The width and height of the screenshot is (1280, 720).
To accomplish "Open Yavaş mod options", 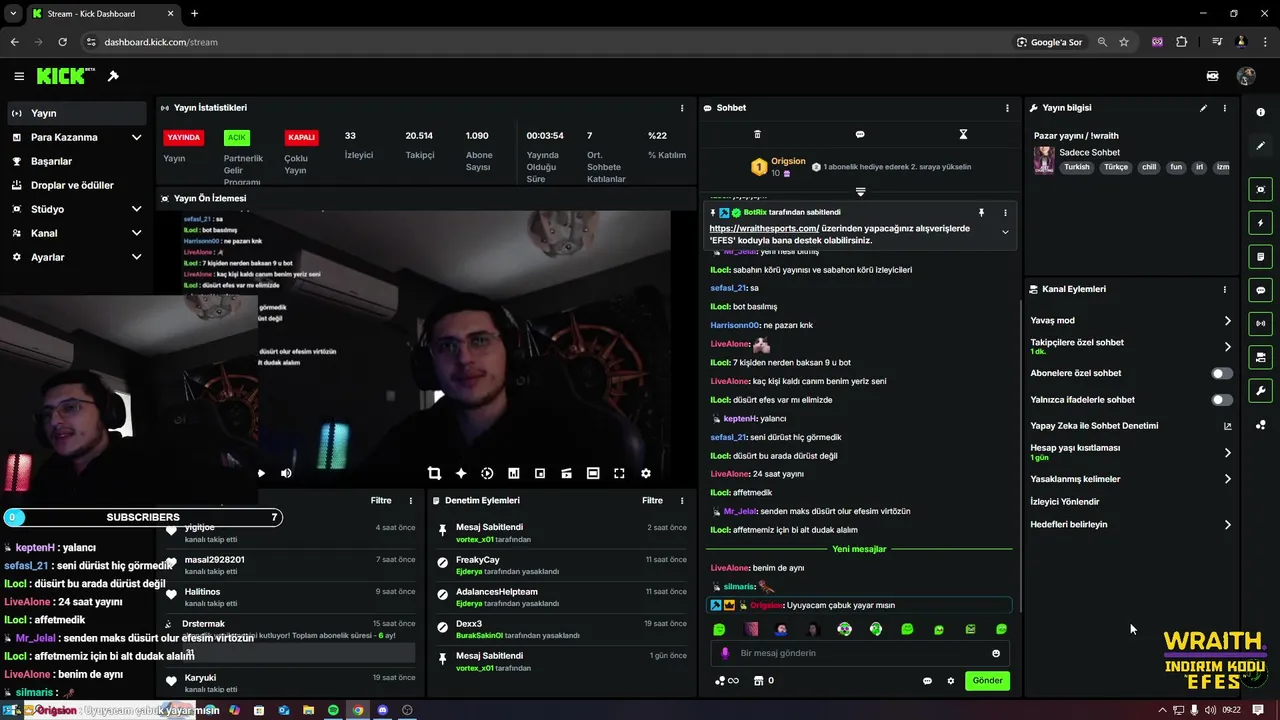I will pyautogui.click(x=1131, y=321).
